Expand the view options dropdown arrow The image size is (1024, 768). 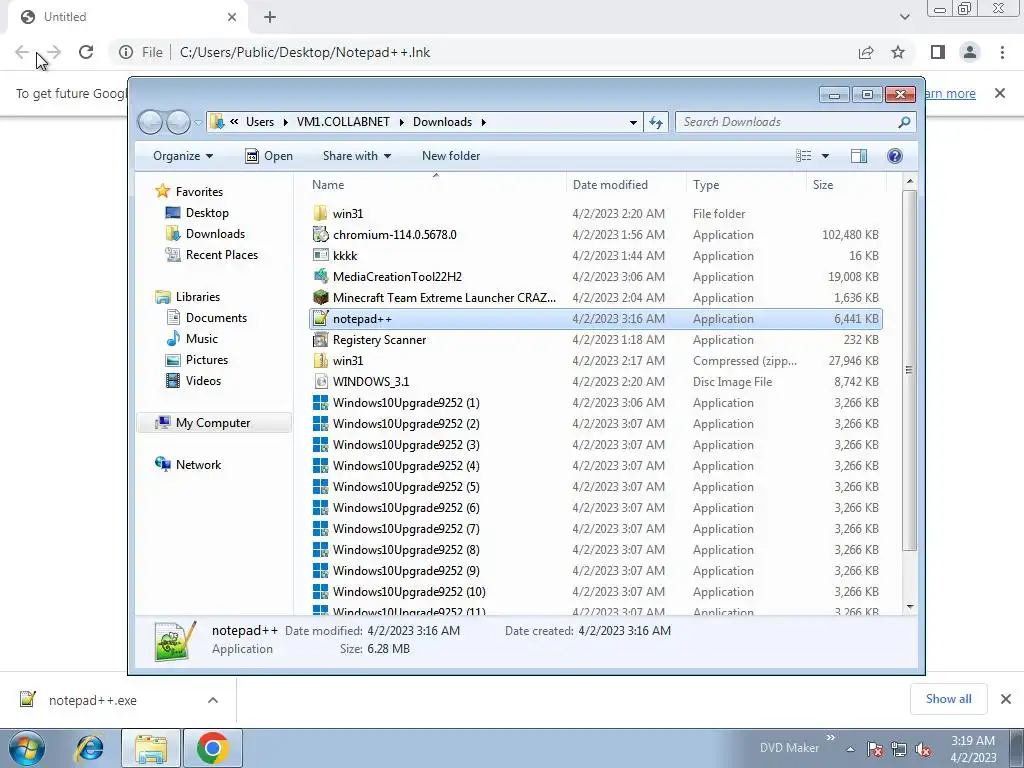coord(825,155)
